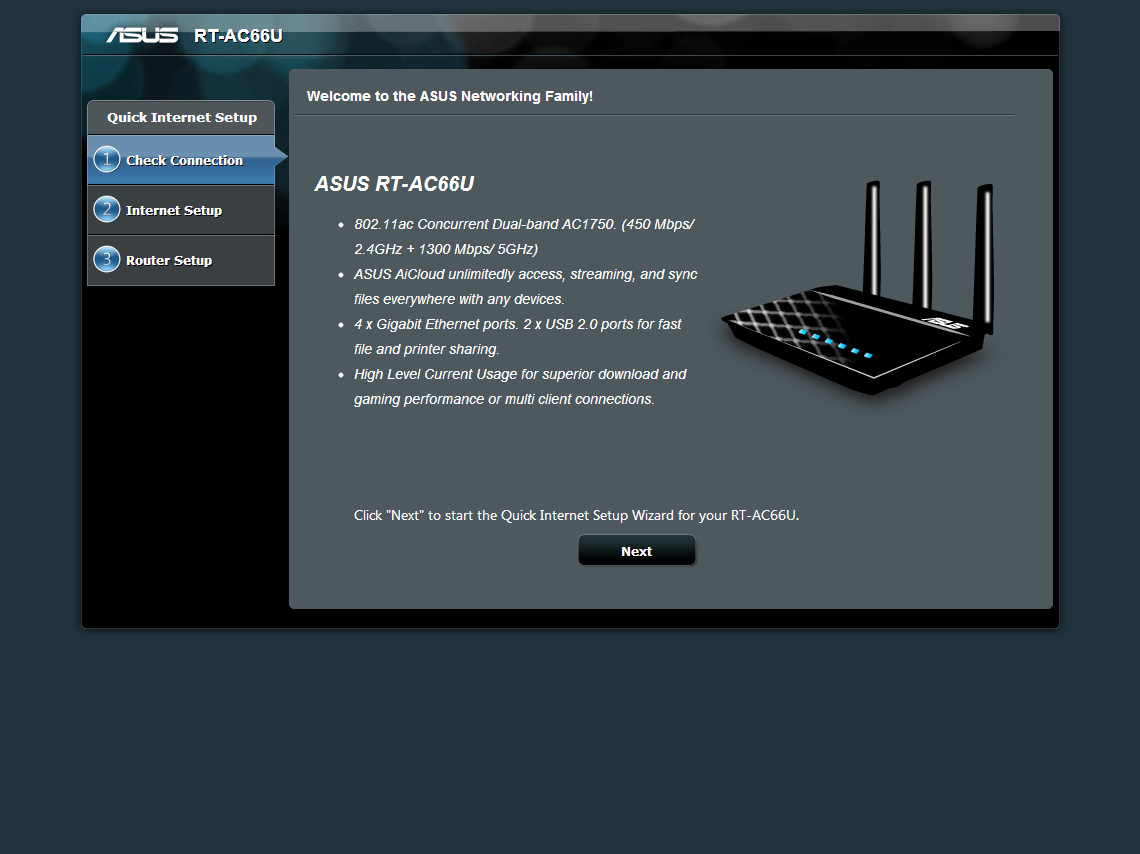Click the "Next" instruction sentence
Viewport: 1140px width, 854px height.
pos(576,514)
